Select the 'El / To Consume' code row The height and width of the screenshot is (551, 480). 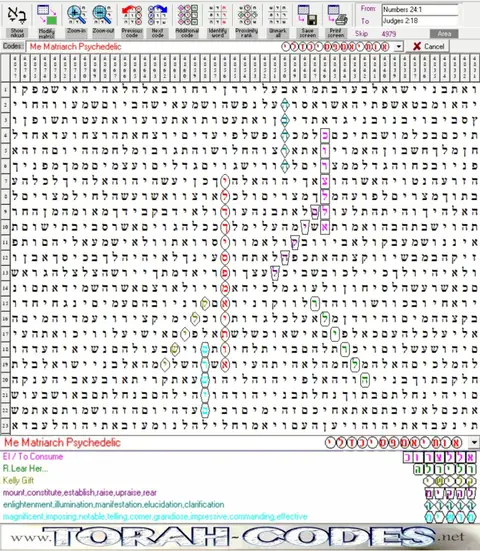240,456
